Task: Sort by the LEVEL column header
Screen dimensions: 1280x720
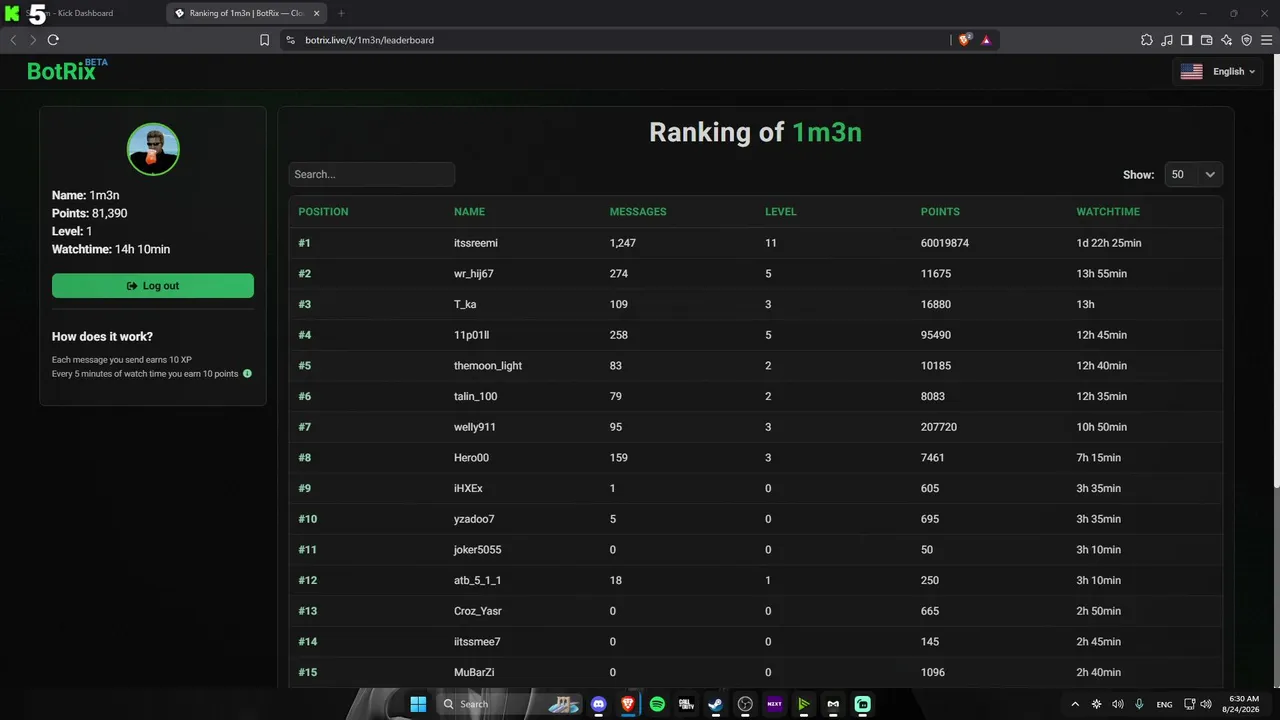Action: coord(781,212)
